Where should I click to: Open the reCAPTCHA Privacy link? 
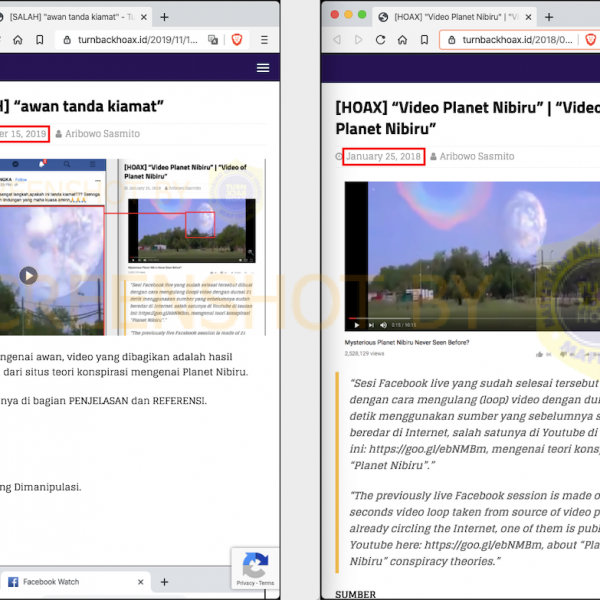tap(245, 583)
